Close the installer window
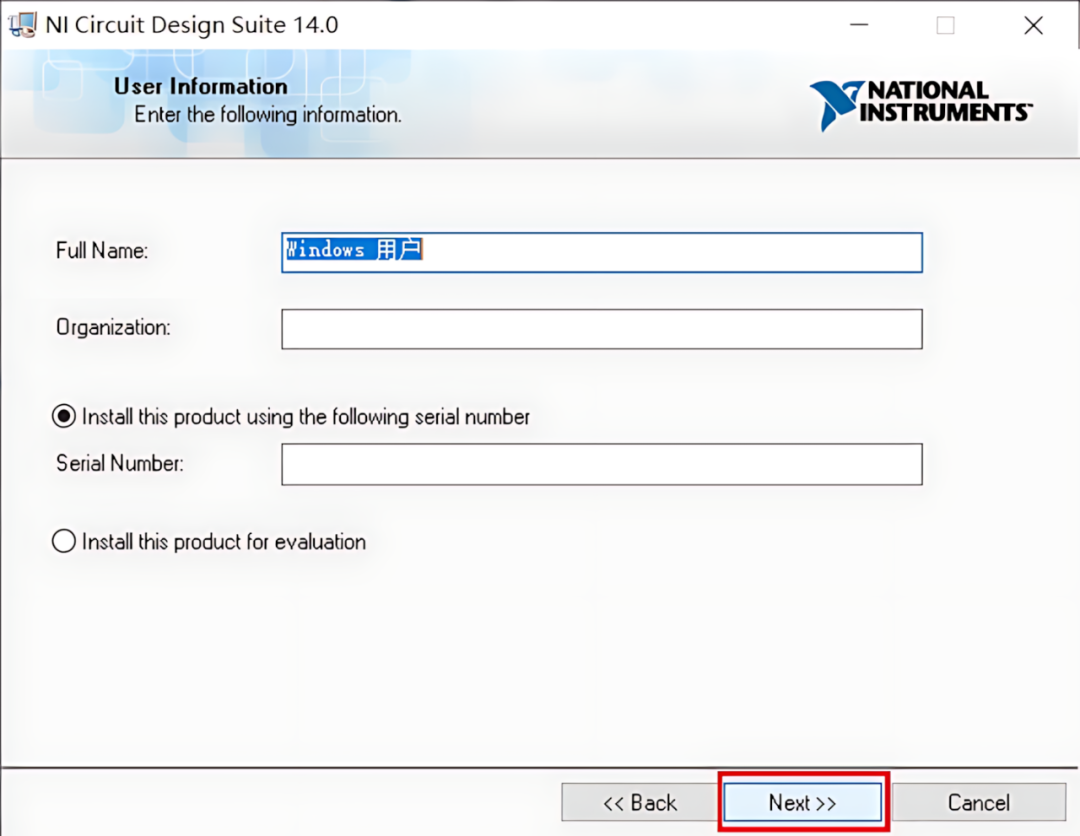Image resolution: width=1080 pixels, height=836 pixels. point(1033,25)
